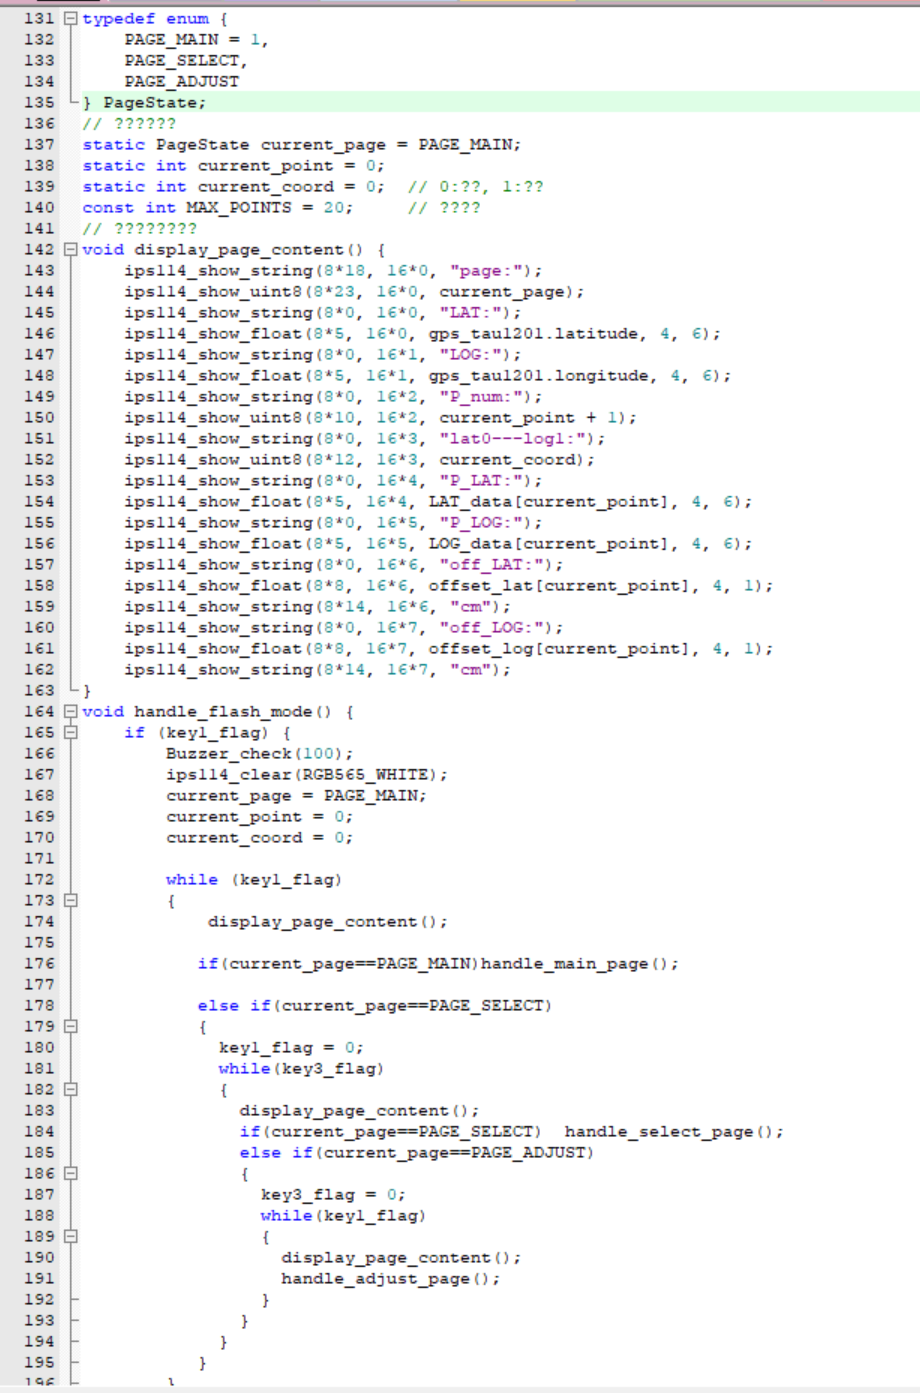This screenshot has height=1393, width=920.
Task: Fold the PAGE_ADJUST else-if block at line 186
Action: click(70, 1173)
